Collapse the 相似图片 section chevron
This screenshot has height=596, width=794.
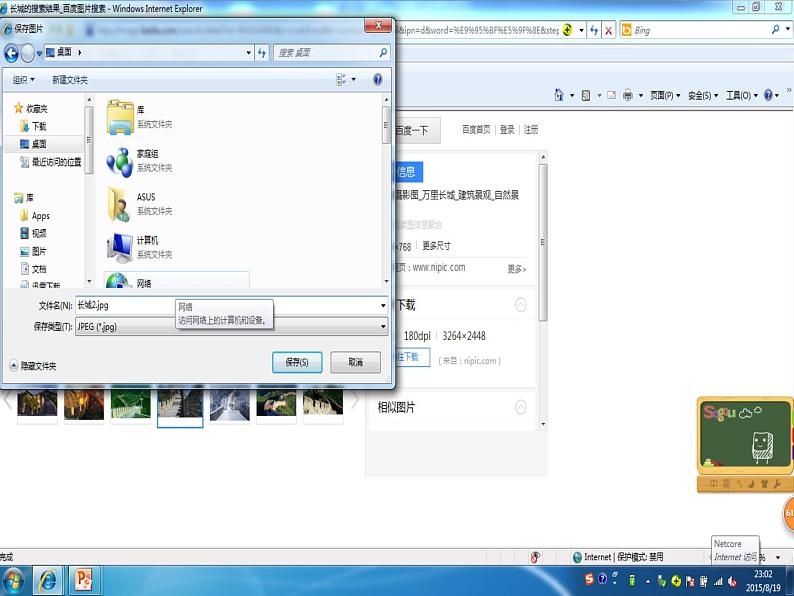click(x=521, y=407)
